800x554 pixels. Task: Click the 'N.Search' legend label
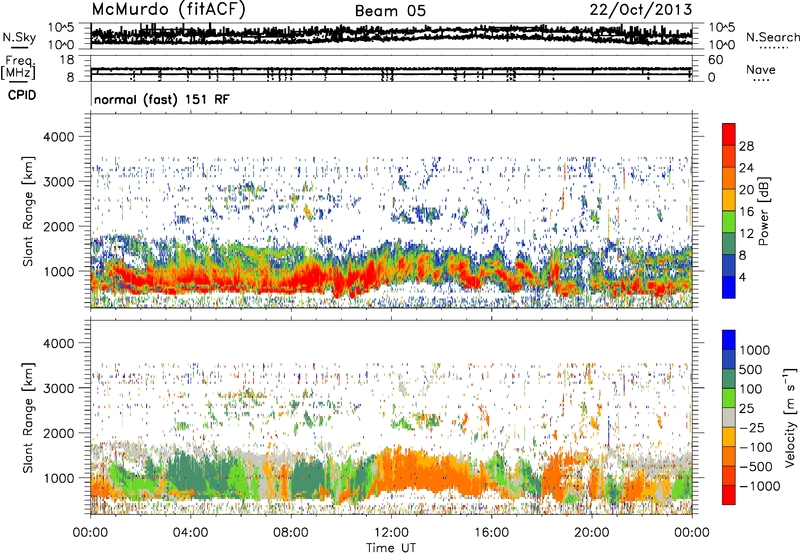(x=773, y=37)
